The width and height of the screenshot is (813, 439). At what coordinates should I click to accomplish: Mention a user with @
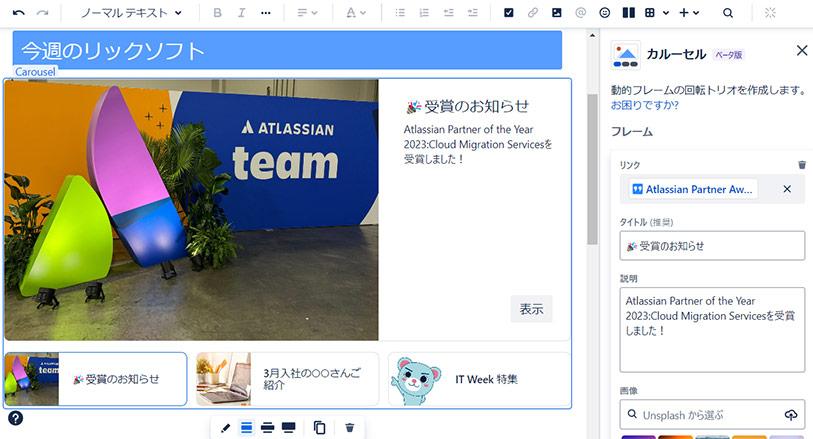[580, 13]
